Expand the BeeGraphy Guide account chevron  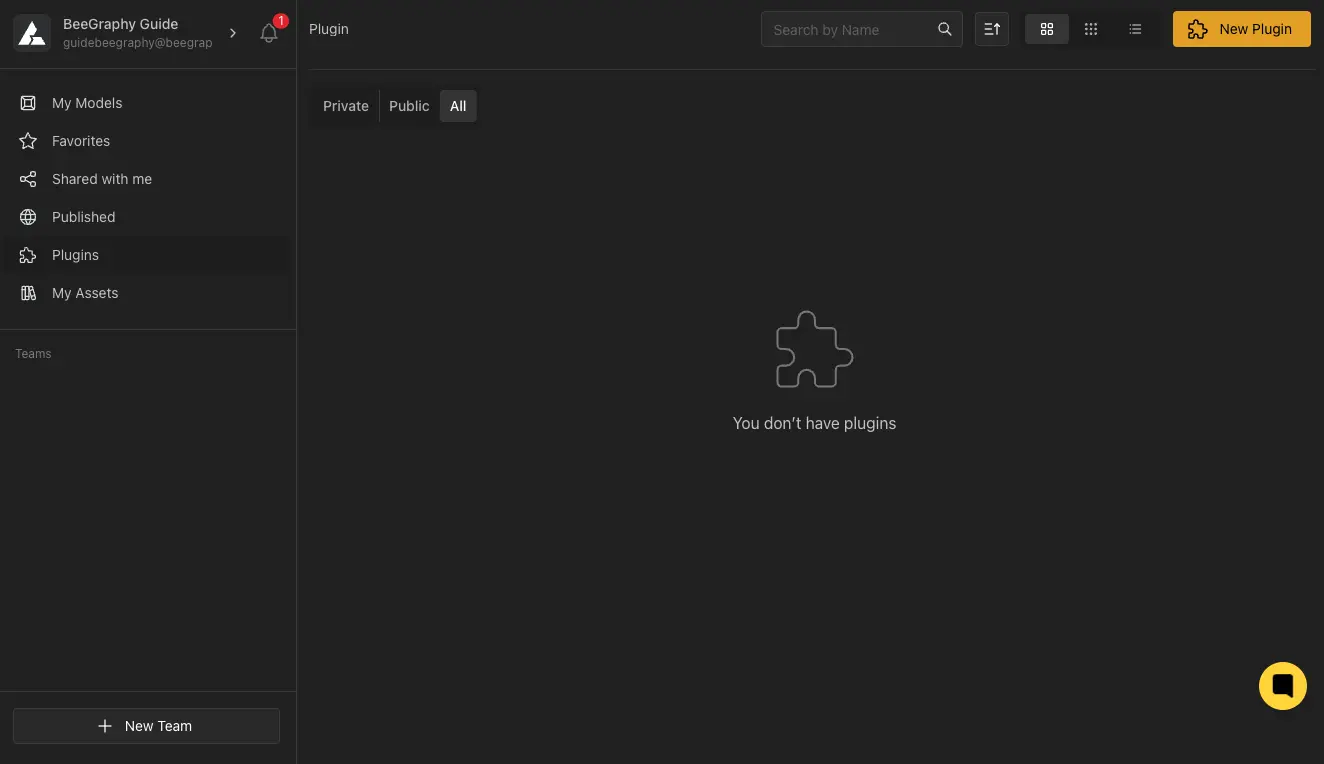pos(233,32)
